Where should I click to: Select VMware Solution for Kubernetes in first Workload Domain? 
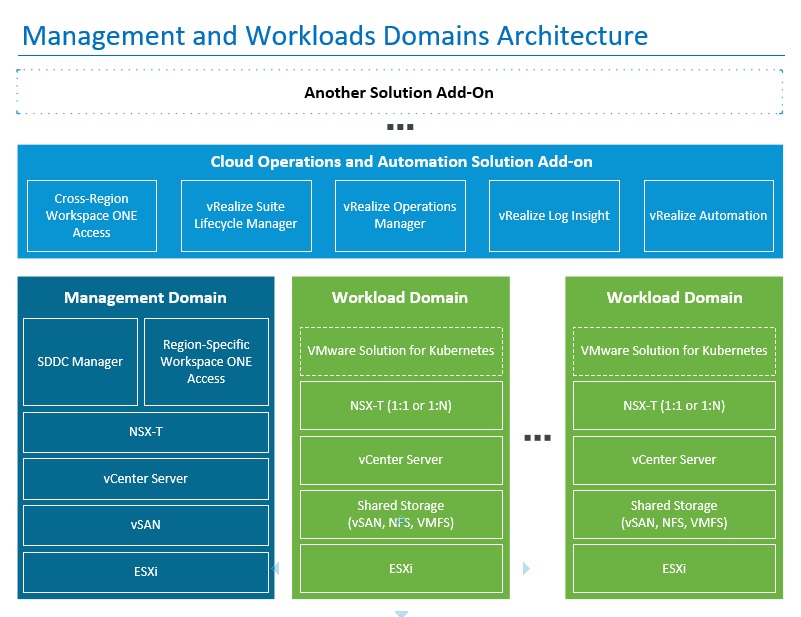pos(401,351)
